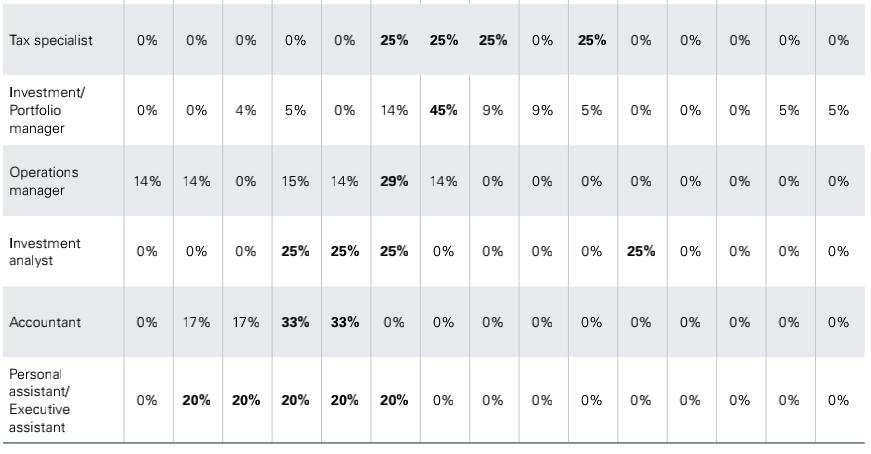Click the bold 29% cell in Operations manager row
This screenshot has height=454, width=871.
(394, 181)
